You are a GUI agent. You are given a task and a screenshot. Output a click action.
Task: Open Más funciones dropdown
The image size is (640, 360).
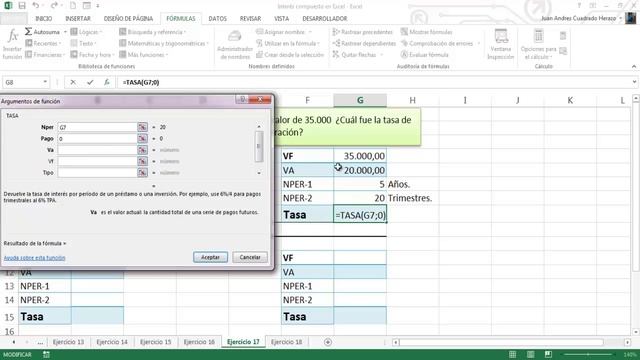143,55
